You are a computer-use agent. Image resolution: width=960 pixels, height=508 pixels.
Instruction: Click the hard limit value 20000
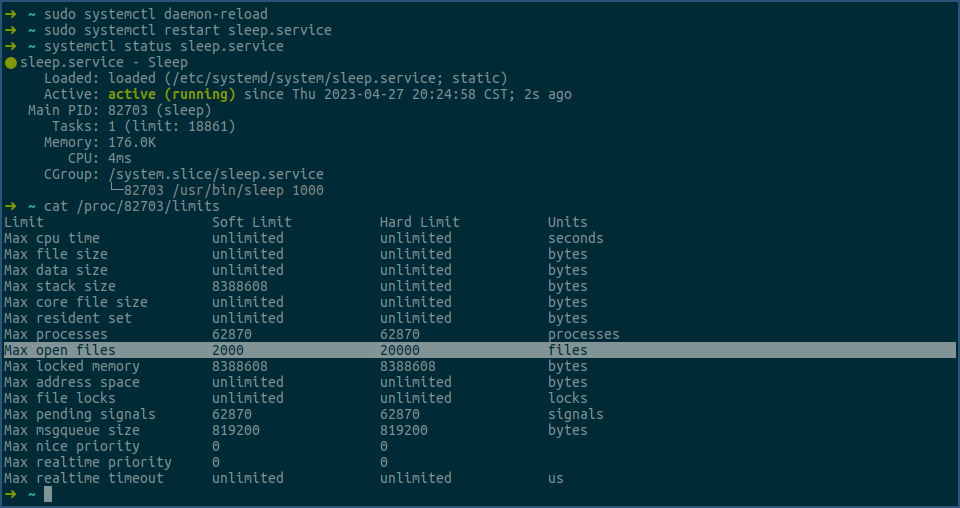tap(400, 350)
